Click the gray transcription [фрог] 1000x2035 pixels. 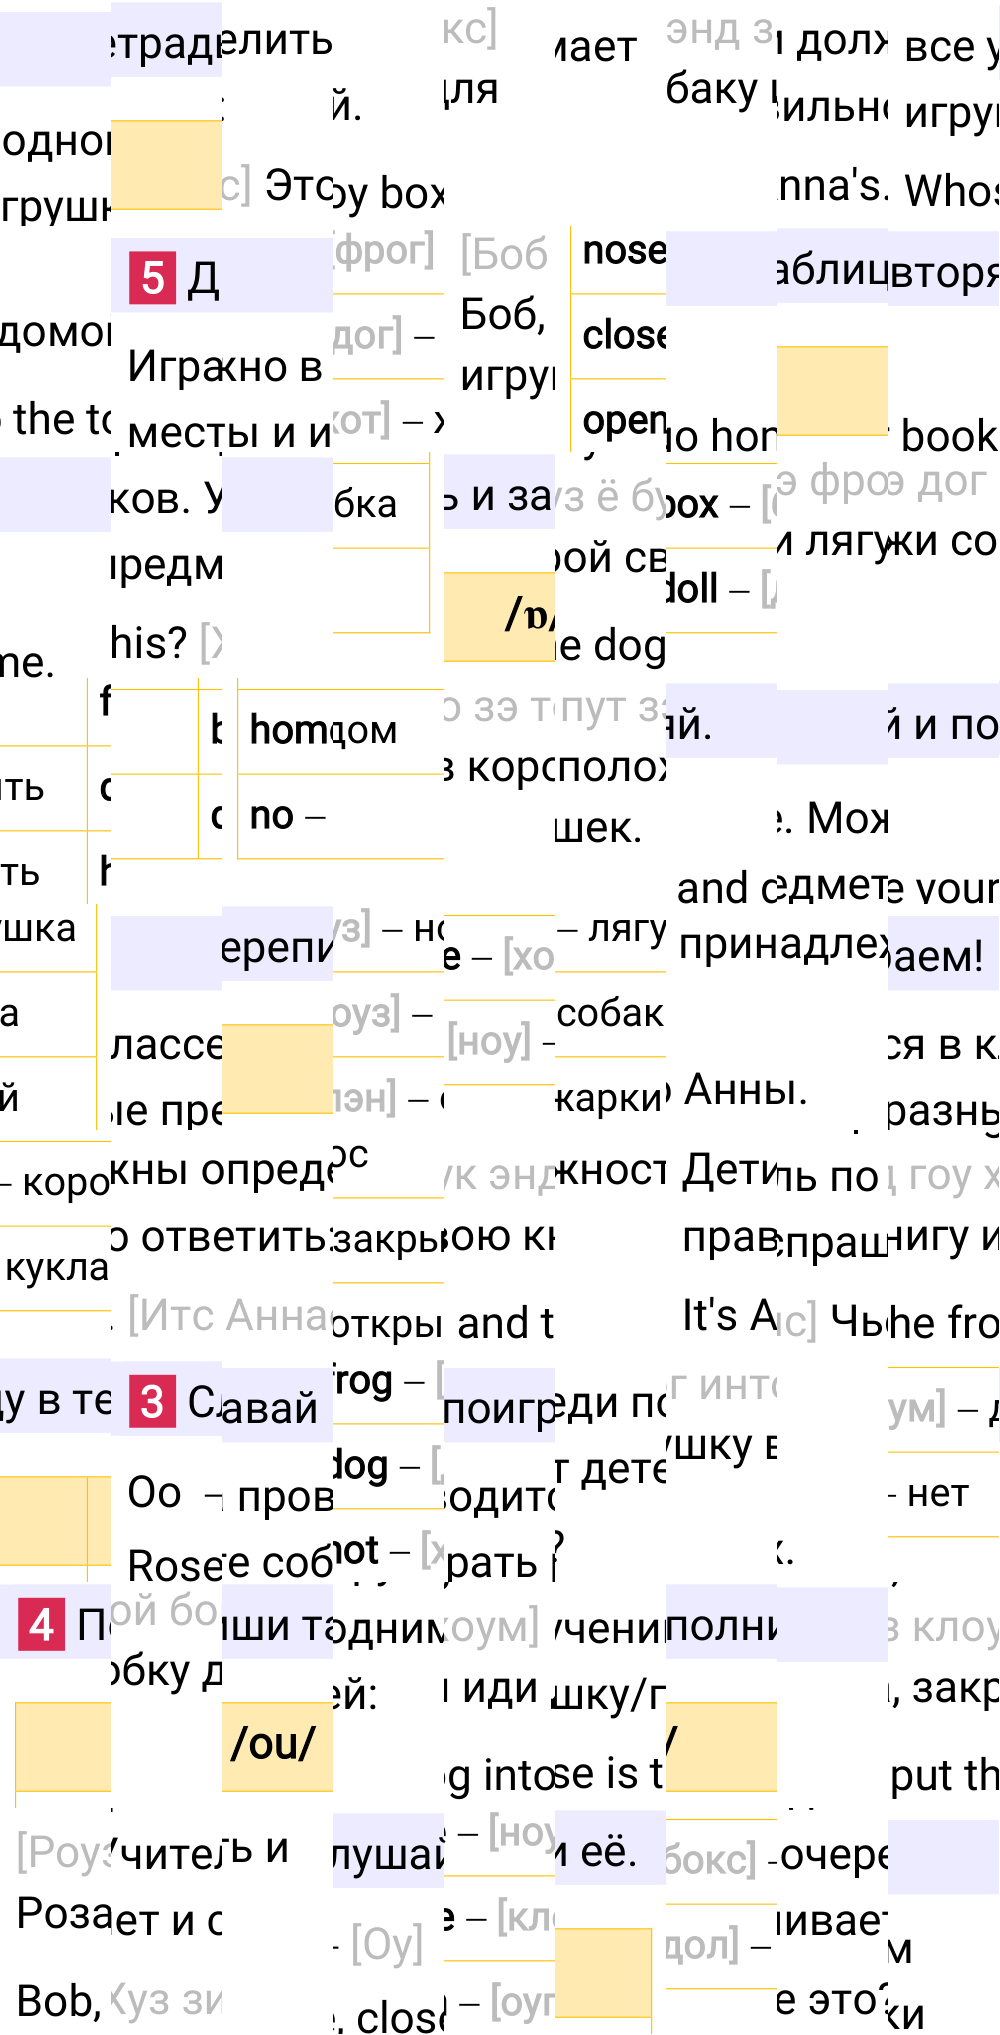point(384,250)
